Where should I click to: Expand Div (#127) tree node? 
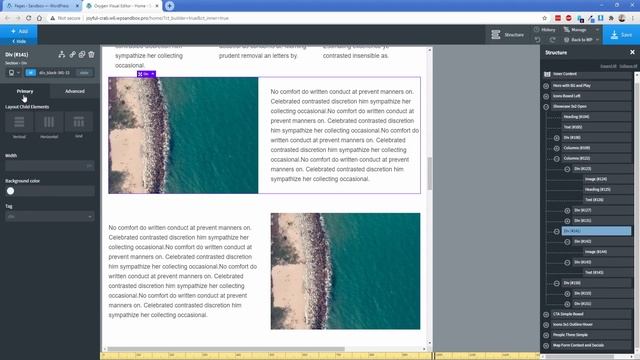(567, 211)
